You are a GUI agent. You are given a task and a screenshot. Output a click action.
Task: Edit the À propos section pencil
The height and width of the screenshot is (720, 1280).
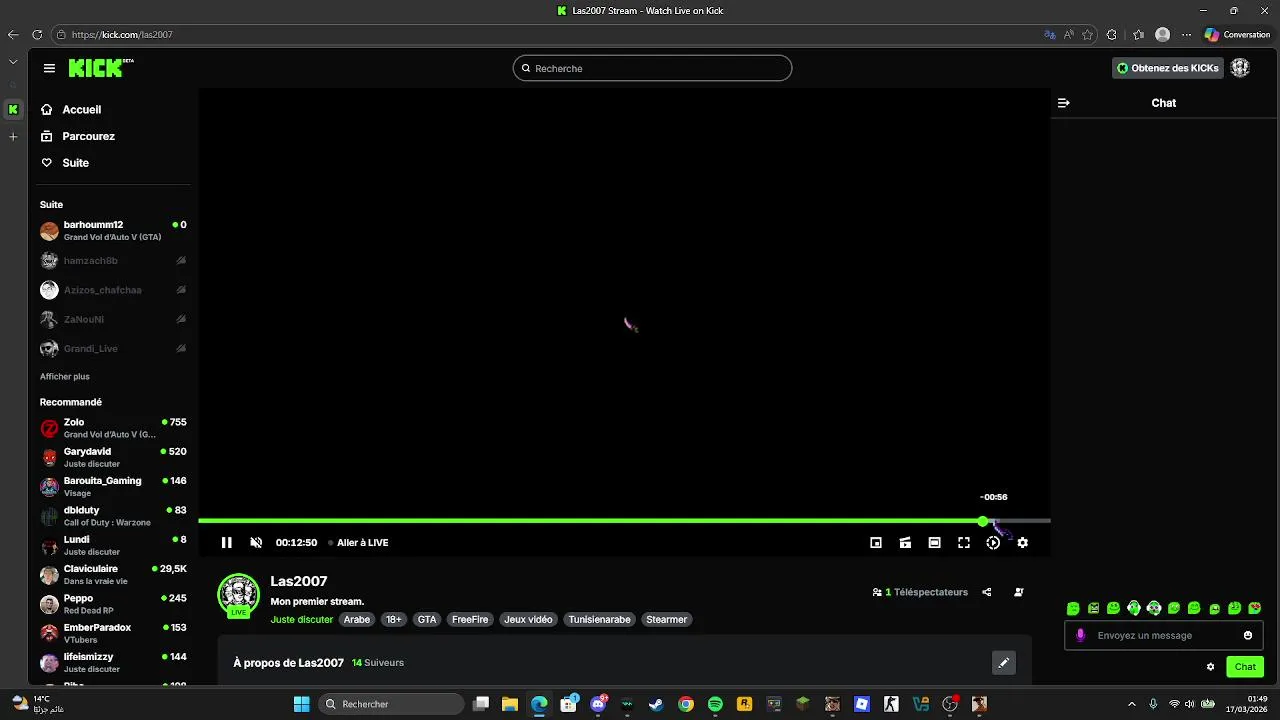coord(1004,663)
